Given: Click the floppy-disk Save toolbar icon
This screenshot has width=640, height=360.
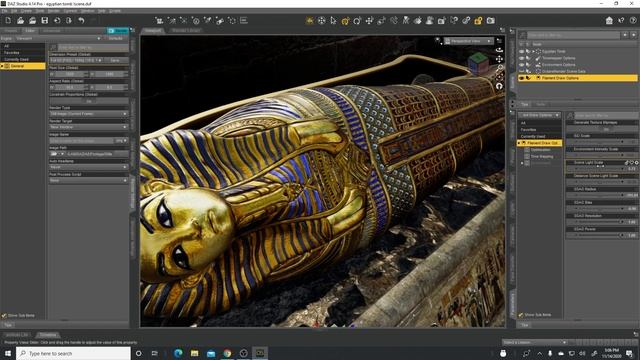Looking at the screenshot, I should coord(45,20).
